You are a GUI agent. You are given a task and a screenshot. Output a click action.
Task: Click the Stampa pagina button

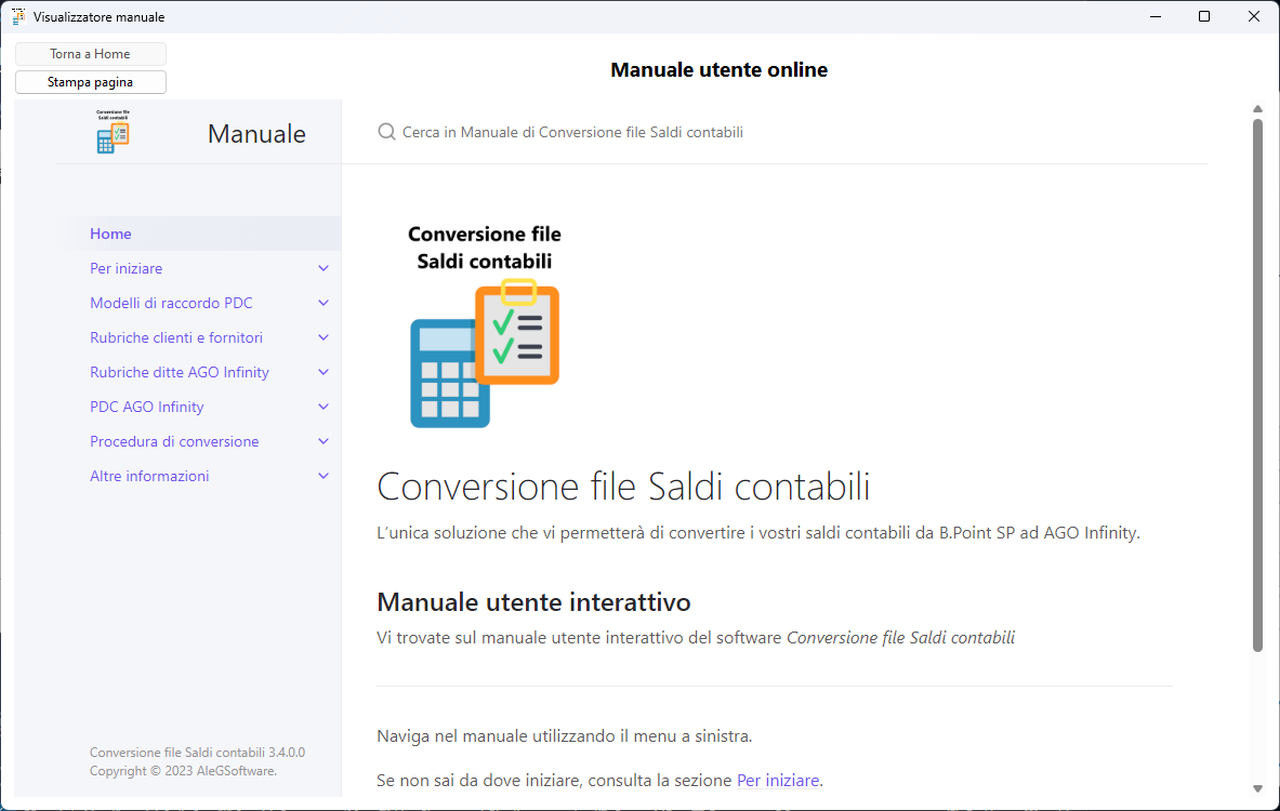tap(91, 82)
